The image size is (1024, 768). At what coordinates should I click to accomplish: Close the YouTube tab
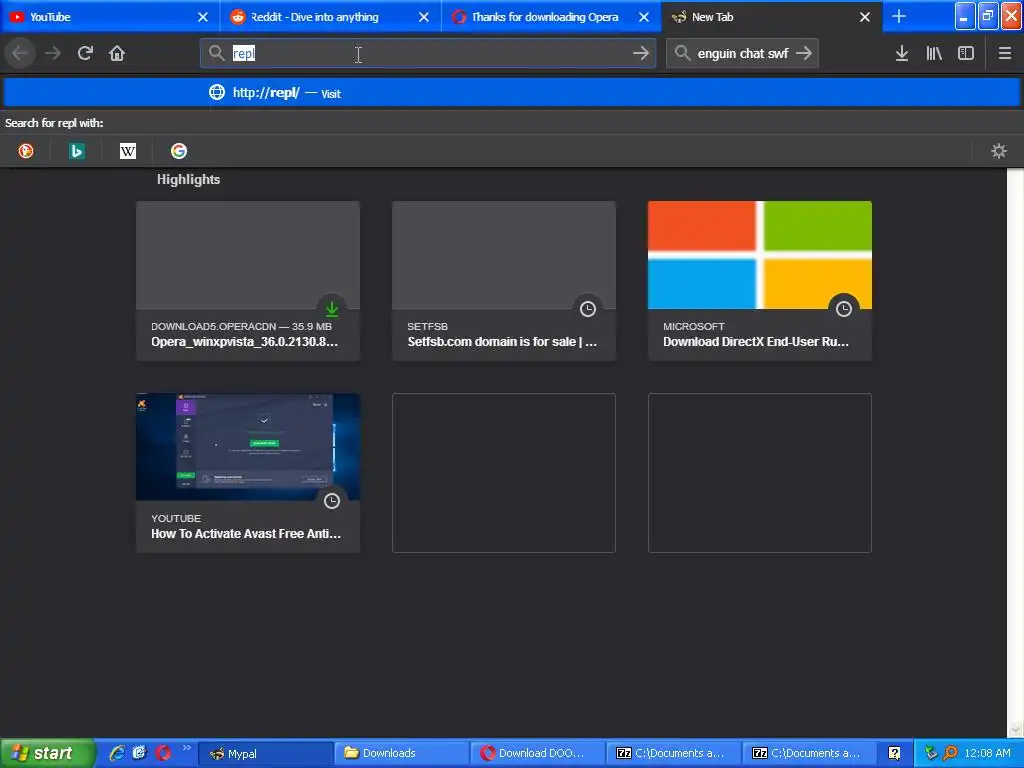203,17
